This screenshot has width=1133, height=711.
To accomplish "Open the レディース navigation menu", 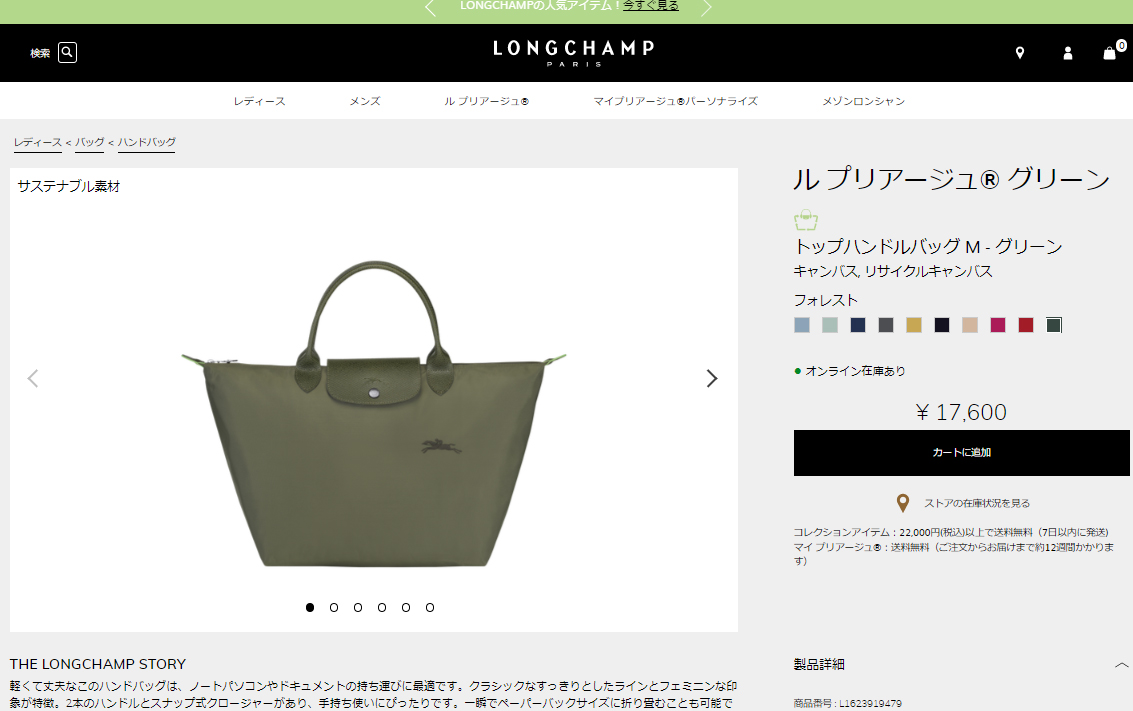I will click(259, 101).
